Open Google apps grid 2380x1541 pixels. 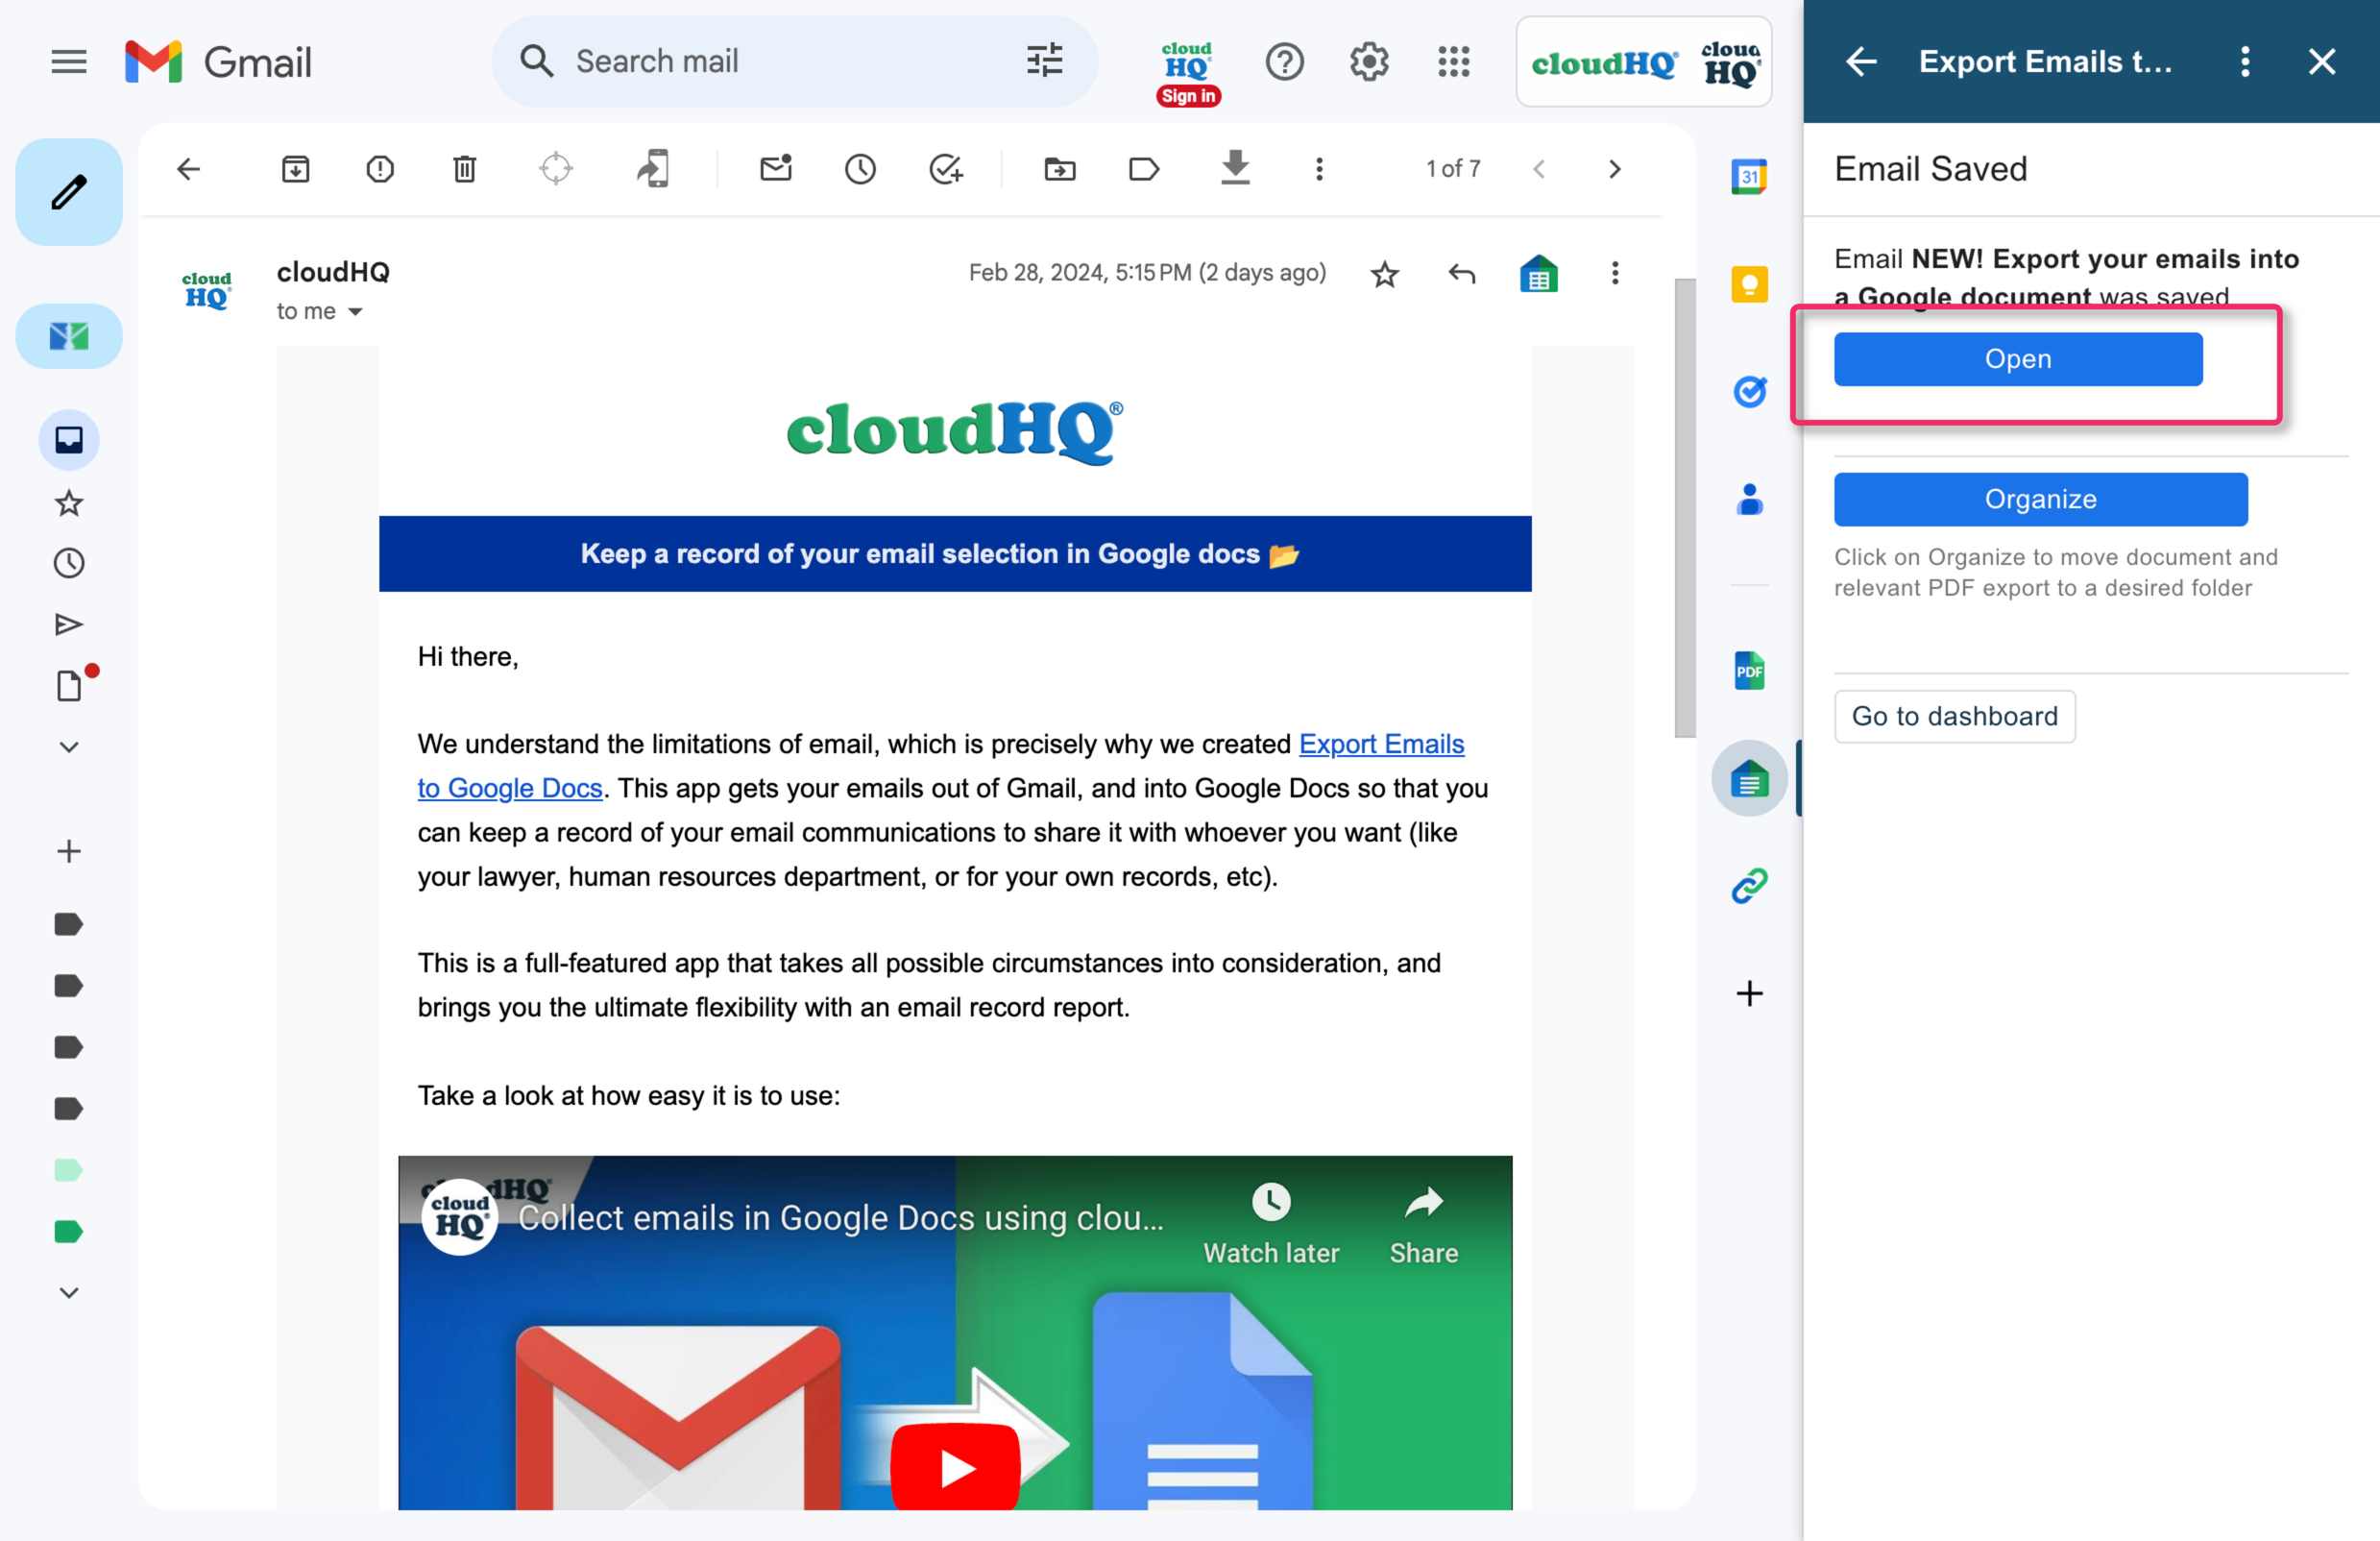coord(1453,62)
